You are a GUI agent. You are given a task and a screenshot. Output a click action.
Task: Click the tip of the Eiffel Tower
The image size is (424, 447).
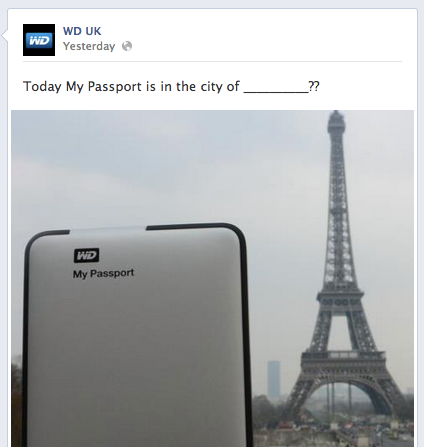336,114
